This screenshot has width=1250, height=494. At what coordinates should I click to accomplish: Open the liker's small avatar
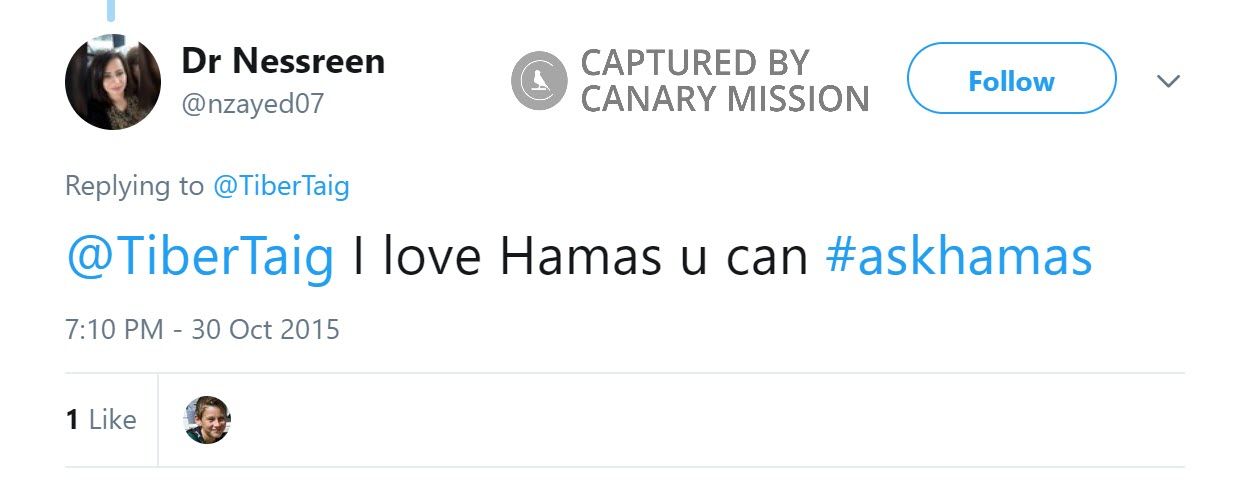pyautogui.click(x=208, y=420)
